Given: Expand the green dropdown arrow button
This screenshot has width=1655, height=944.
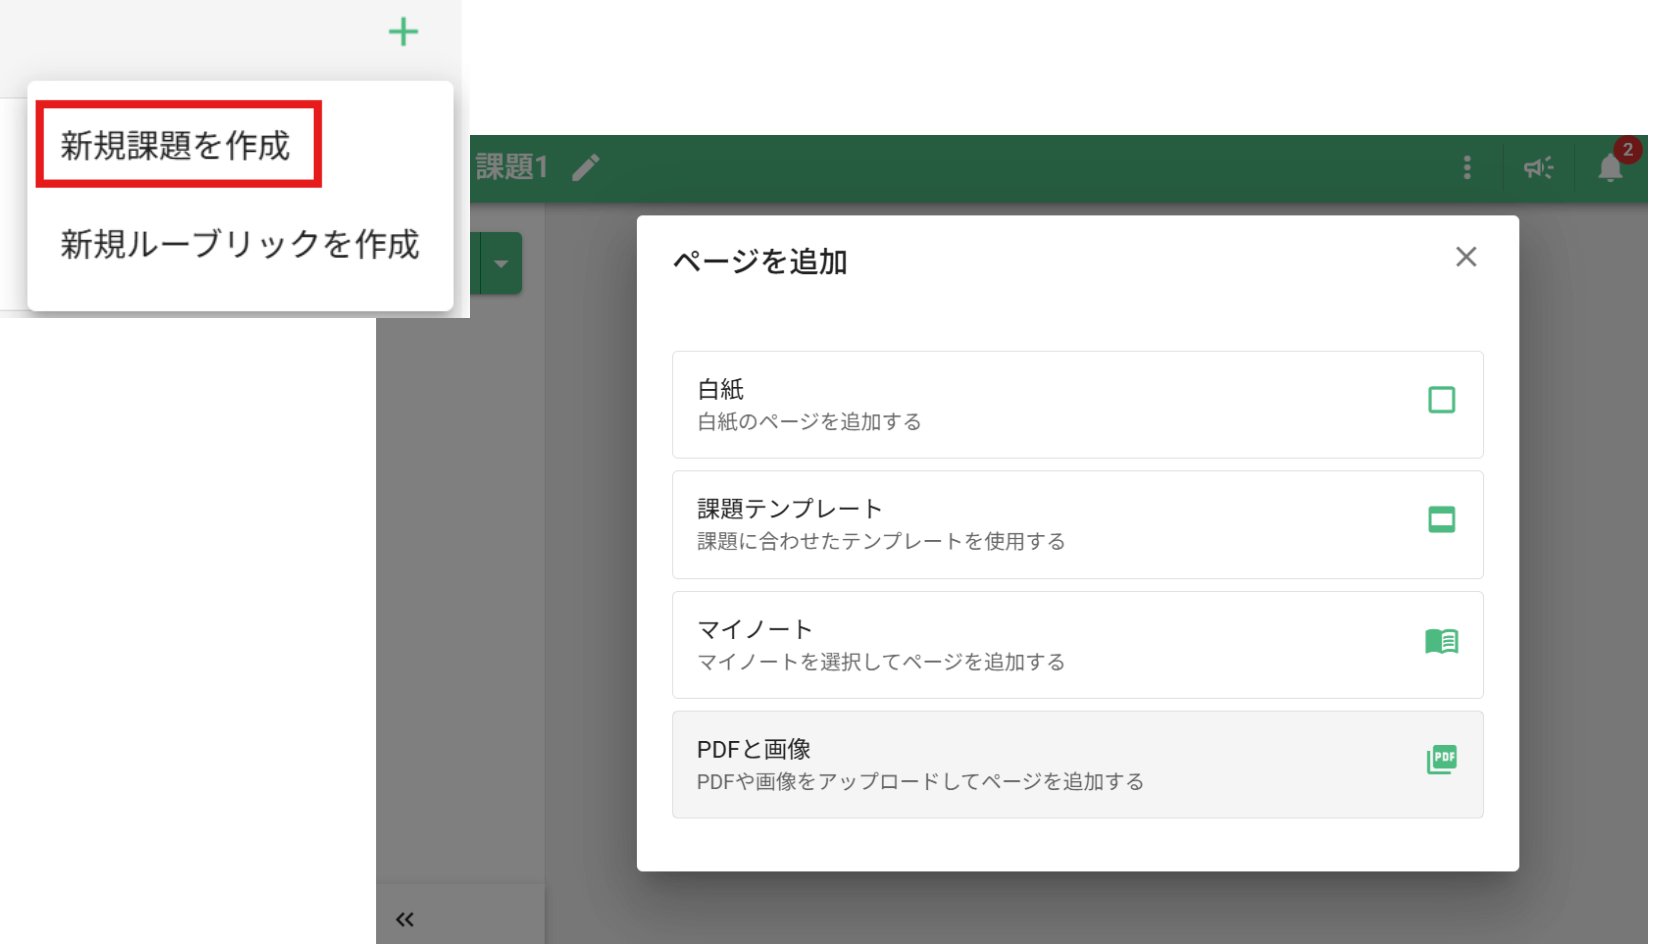Looking at the screenshot, I should 501,263.
